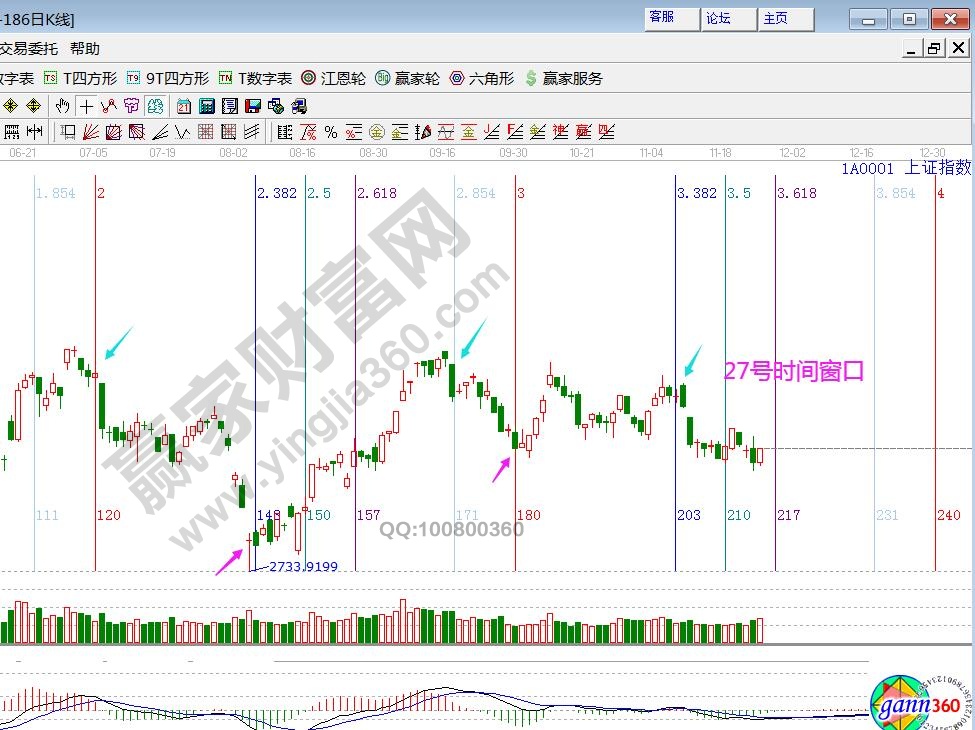
Task: Restore down the inner chart window
Action: 933,48
